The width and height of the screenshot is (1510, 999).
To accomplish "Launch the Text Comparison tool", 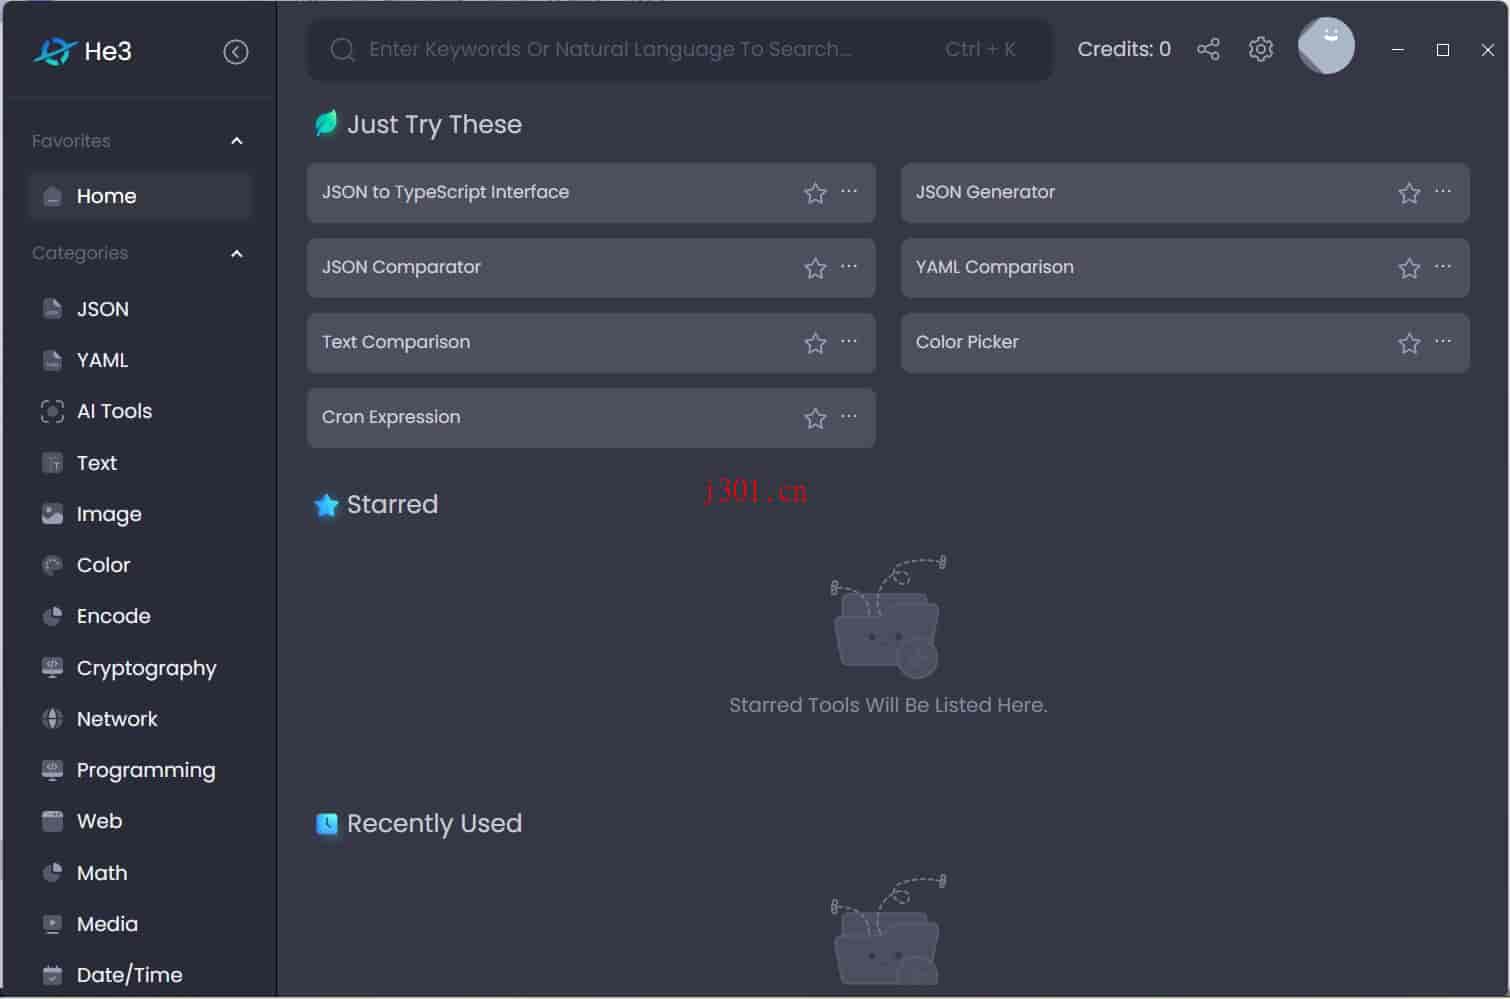I will tap(591, 343).
